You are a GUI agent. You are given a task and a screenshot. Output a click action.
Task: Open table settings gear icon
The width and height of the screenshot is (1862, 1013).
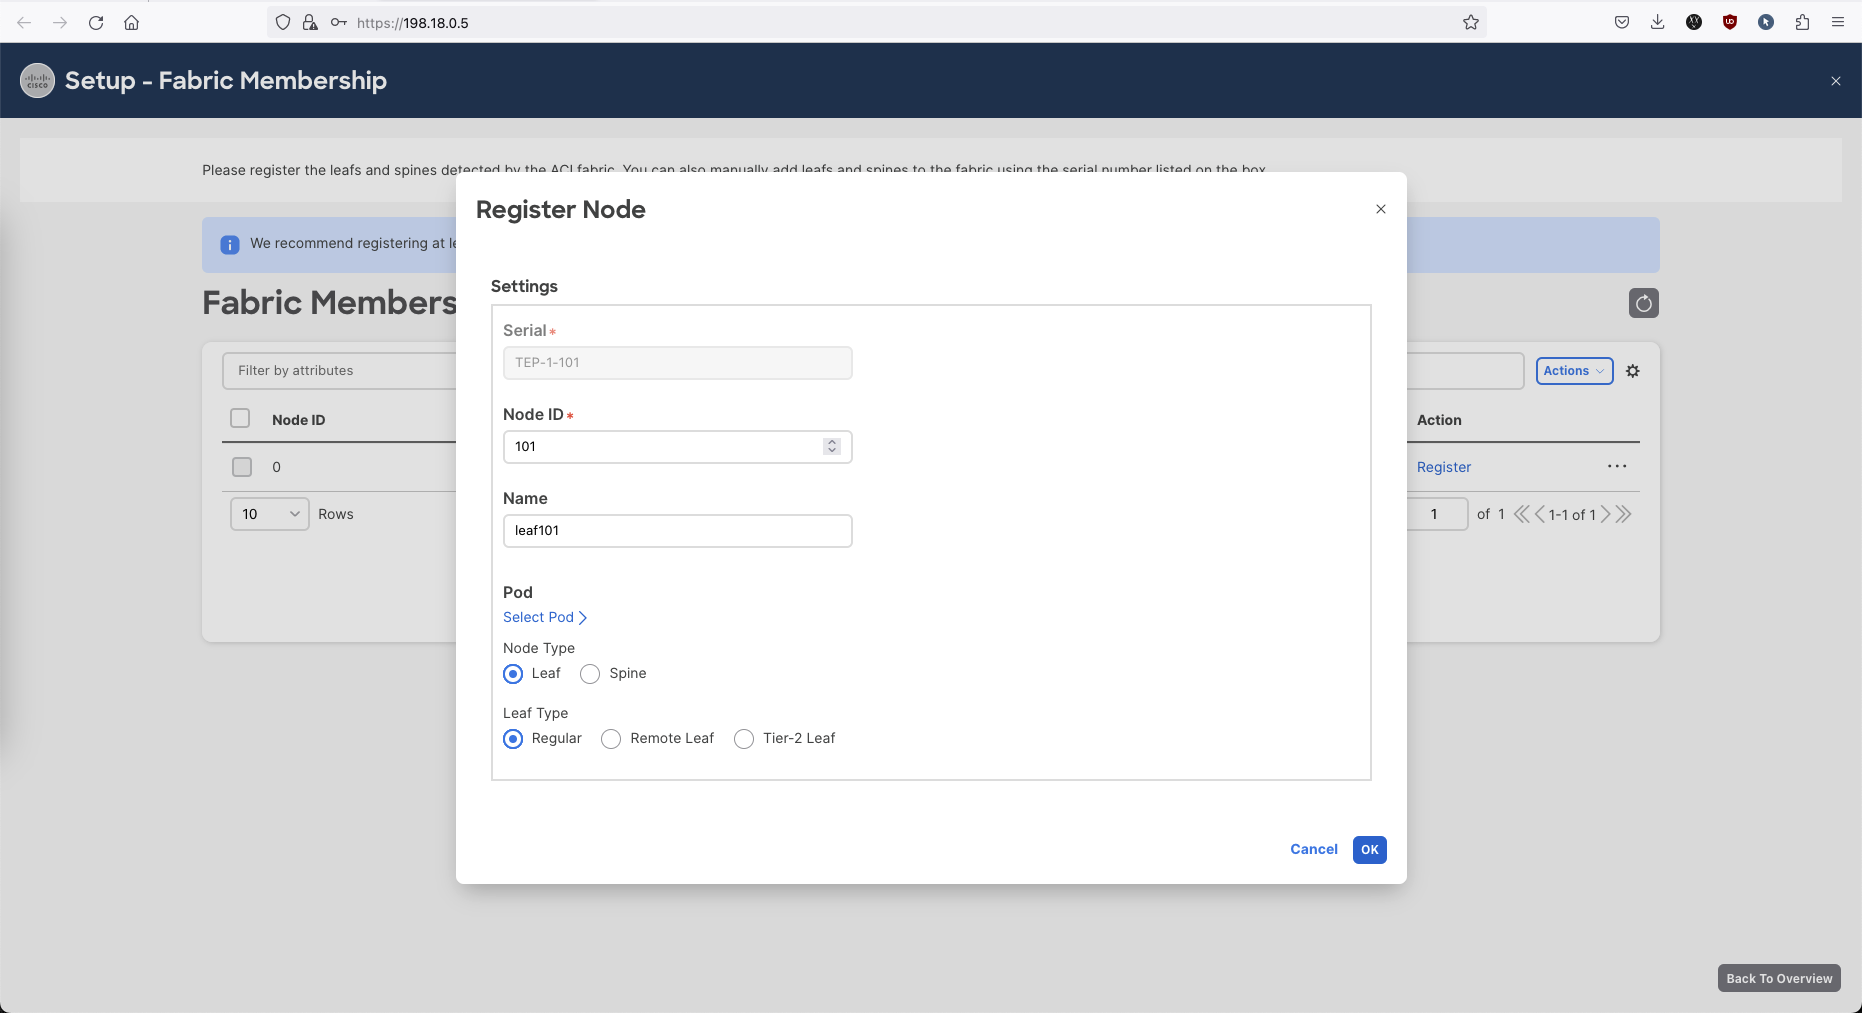tap(1632, 371)
